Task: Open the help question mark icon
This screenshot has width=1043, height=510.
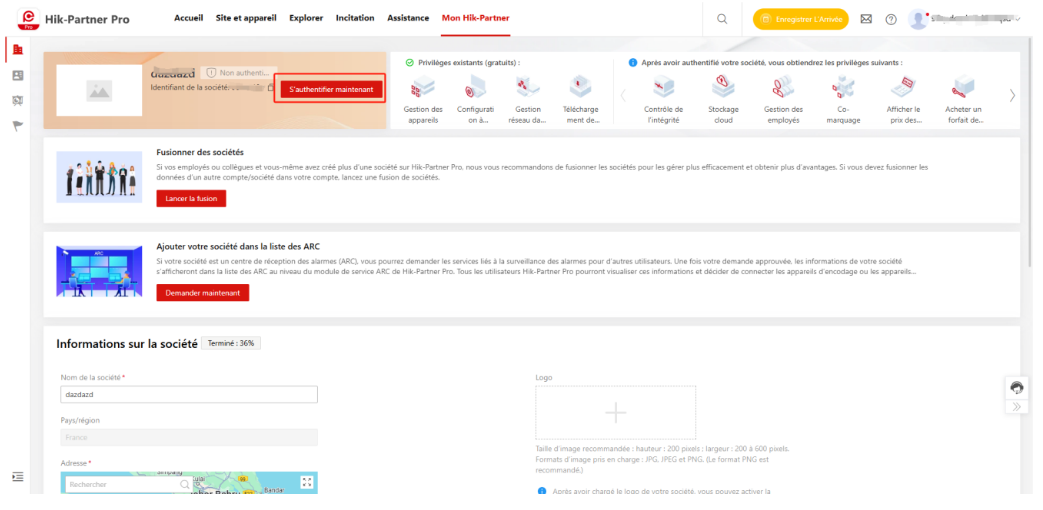Action: (x=891, y=19)
